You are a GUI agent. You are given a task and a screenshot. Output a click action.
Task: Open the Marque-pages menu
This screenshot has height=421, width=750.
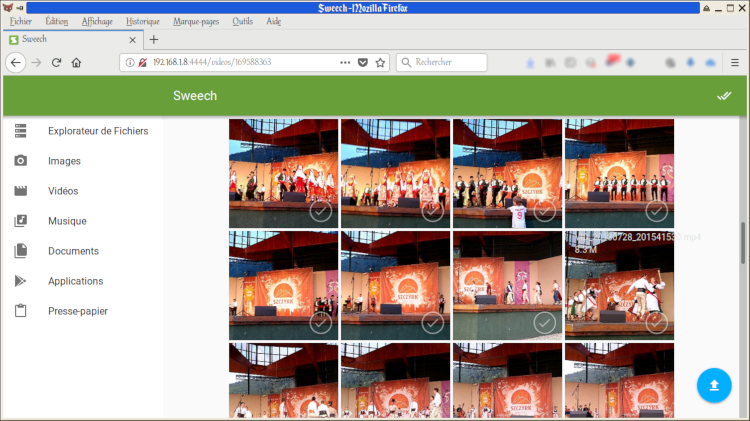click(196, 22)
